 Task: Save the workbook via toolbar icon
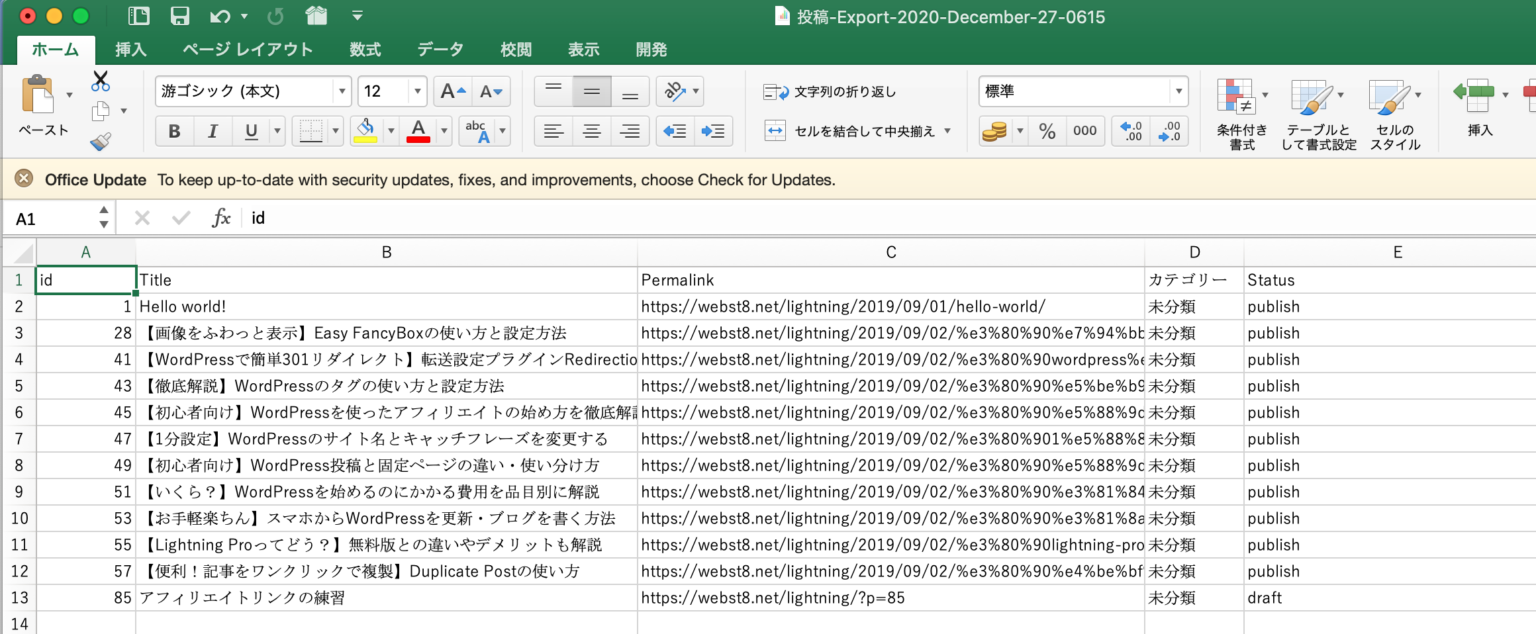click(179, 15)
